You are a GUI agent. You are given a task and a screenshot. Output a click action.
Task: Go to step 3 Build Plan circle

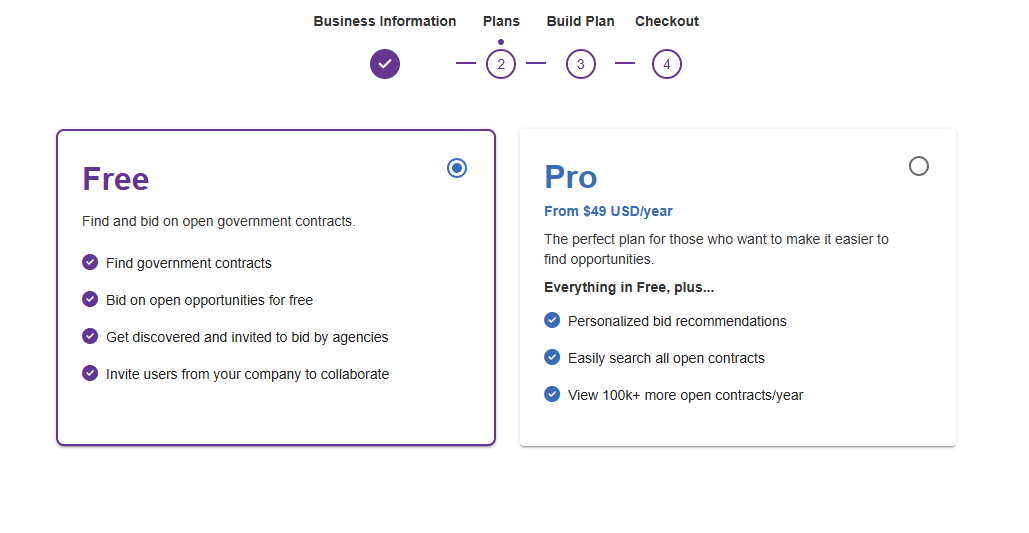pos(581,64)
